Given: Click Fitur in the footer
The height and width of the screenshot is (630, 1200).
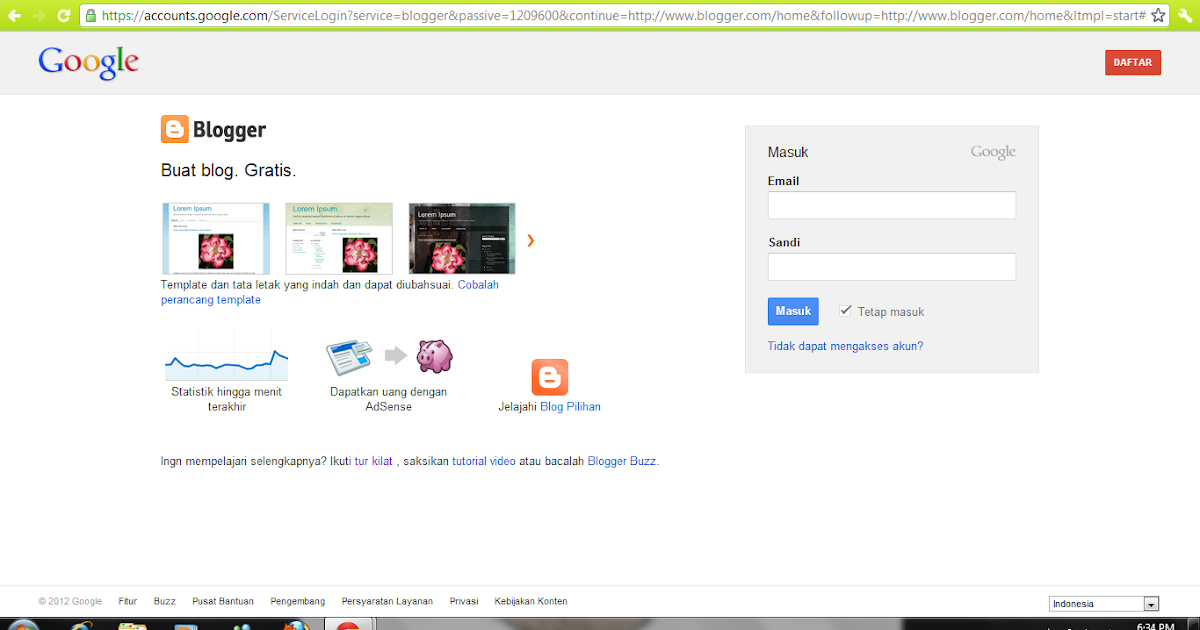Looking at the screenshot, I should point(127,601).
